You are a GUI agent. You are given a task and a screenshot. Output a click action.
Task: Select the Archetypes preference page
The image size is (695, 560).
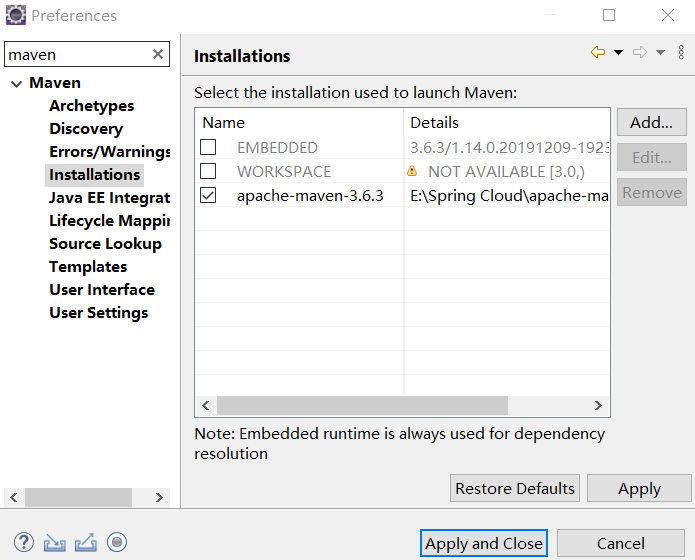tap(92, 106)
